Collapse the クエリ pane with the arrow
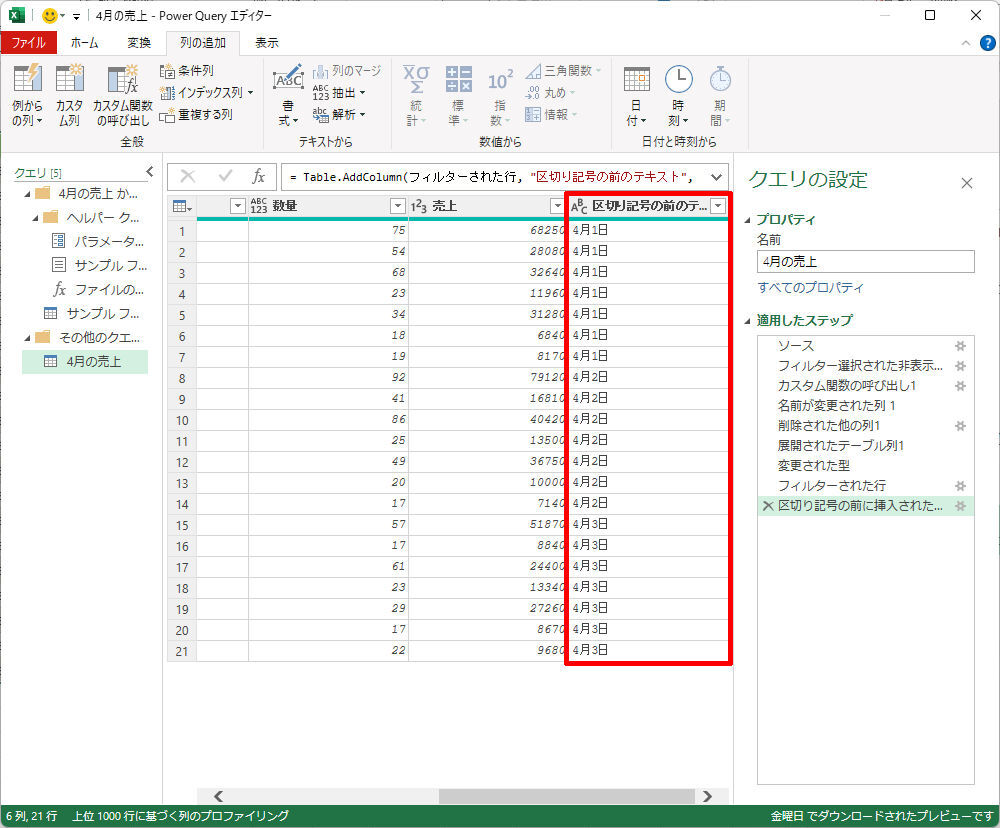Viewport: 1000px width, 828px height. point(150,171)
